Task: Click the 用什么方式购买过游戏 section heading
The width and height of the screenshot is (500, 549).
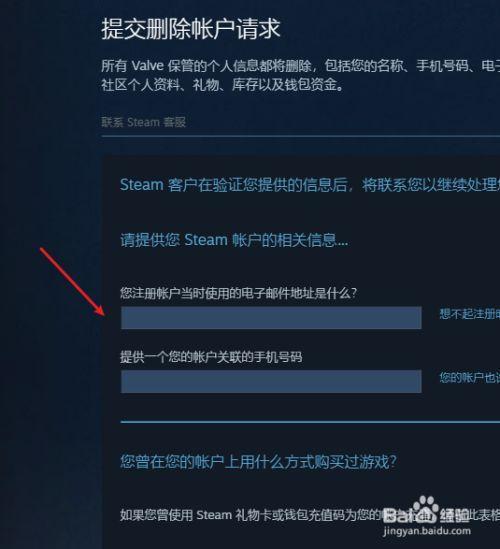Action: tap(258, 462)
